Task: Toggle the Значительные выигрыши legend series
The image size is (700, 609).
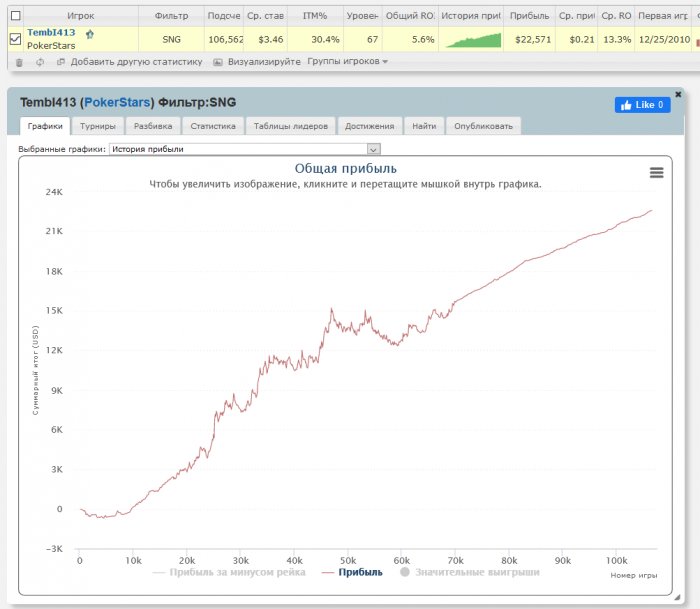Action: [470, 572]
